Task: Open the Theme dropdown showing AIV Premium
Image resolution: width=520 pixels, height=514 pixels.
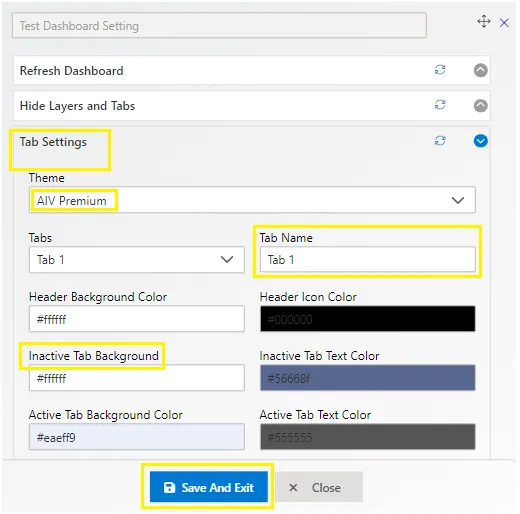Action: coord(252,200)
